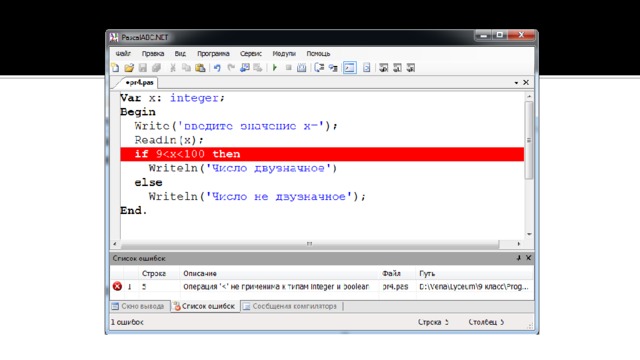
Task: Close the error list panel
Action: pos(528,258)
